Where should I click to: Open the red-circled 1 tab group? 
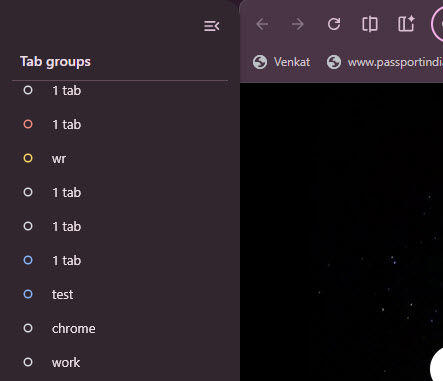[x=120, y=124]
